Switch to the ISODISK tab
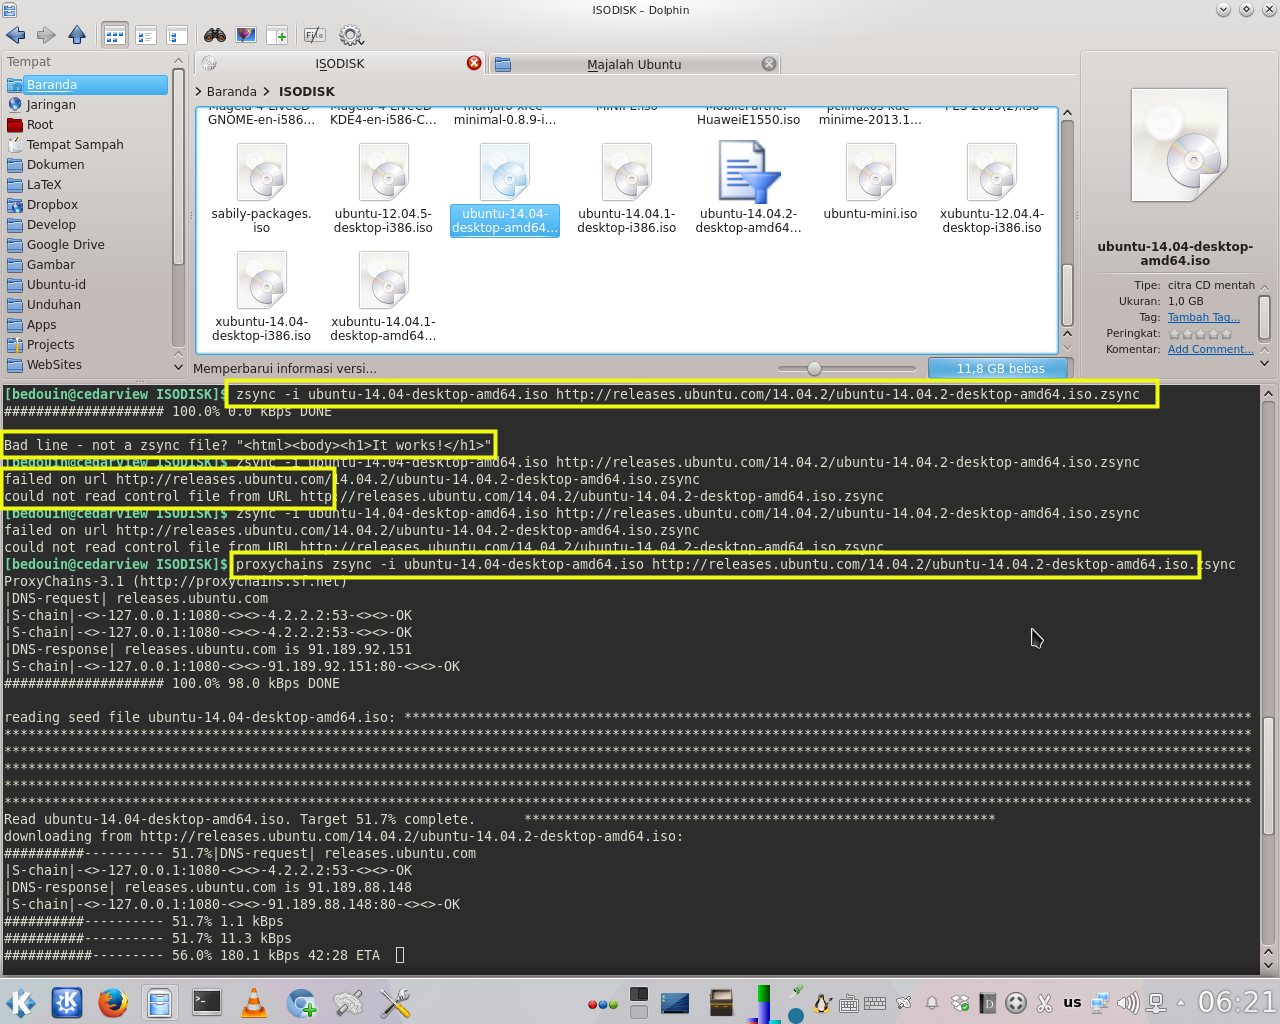The image size is (1280, 1024). (339, 63)
